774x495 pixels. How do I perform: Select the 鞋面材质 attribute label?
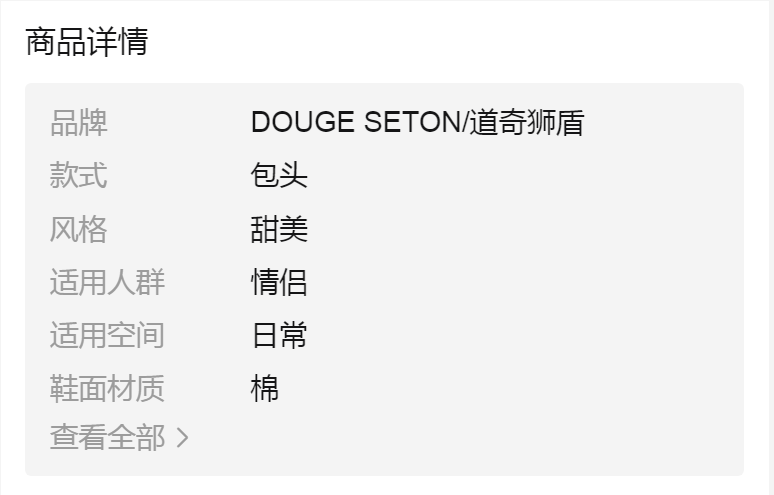point(108,388)
